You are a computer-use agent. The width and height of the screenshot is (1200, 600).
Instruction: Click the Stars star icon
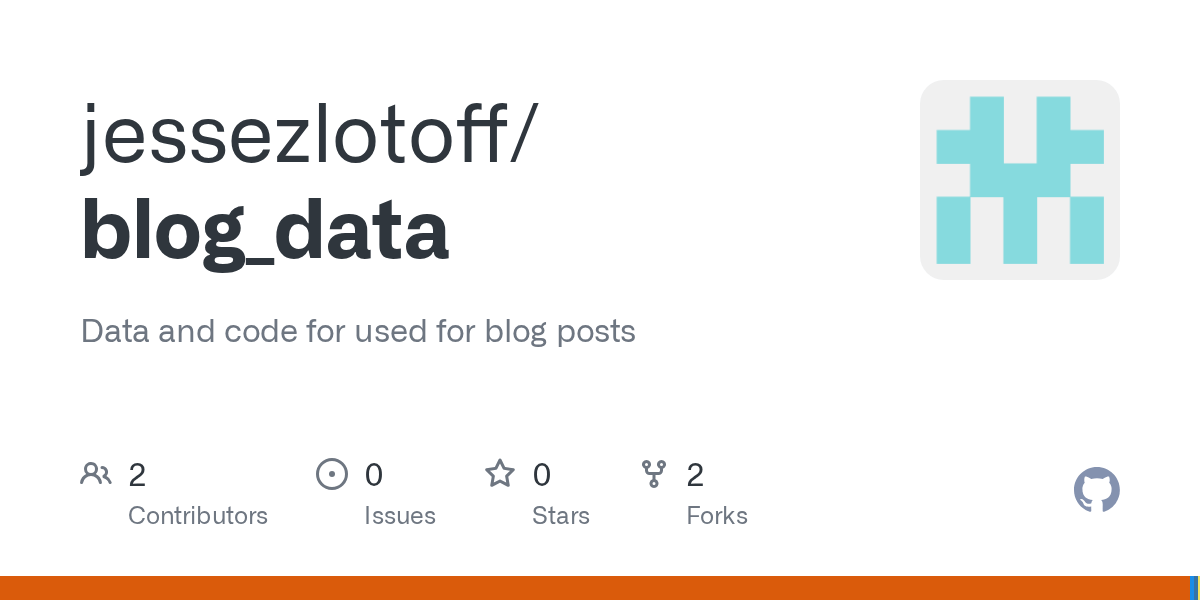500,473
